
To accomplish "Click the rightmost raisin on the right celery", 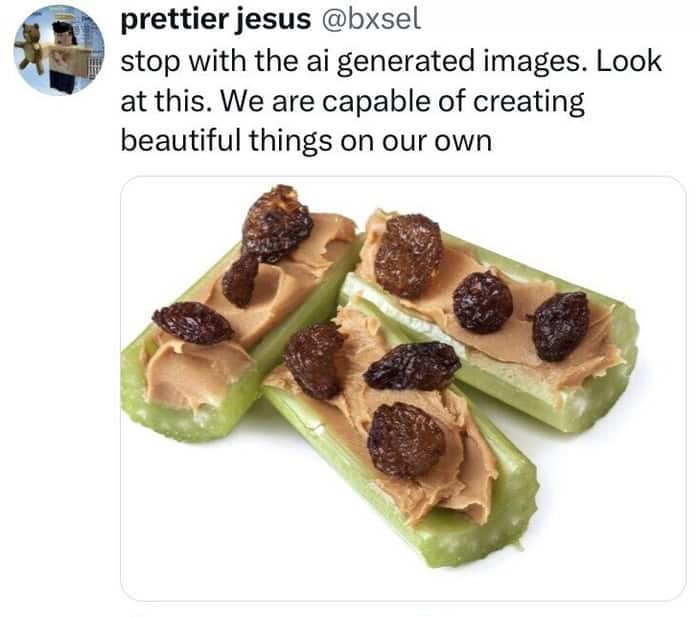I will [560, 325].
